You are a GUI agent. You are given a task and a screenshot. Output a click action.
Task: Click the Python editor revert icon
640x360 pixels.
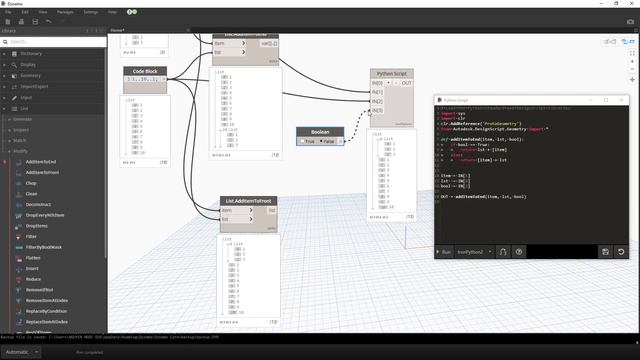click(621, 252)
